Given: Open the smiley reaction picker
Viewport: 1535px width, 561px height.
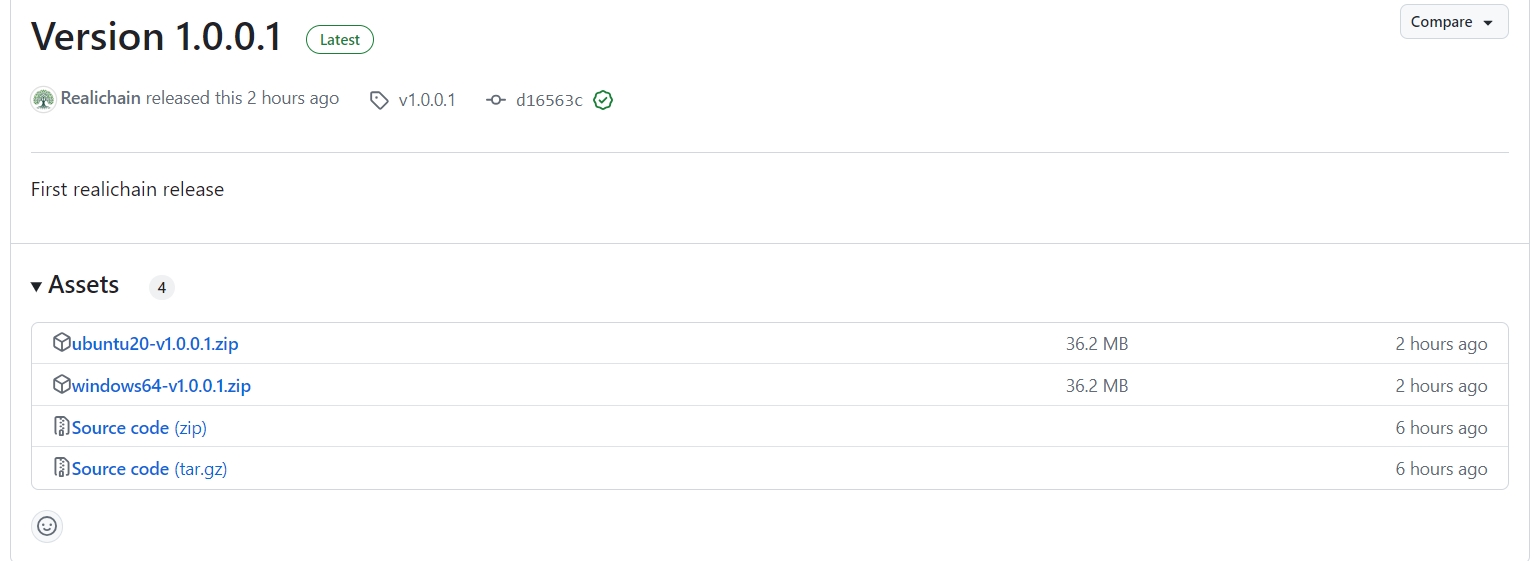Looking at the screenshot, I should [47, 526].
